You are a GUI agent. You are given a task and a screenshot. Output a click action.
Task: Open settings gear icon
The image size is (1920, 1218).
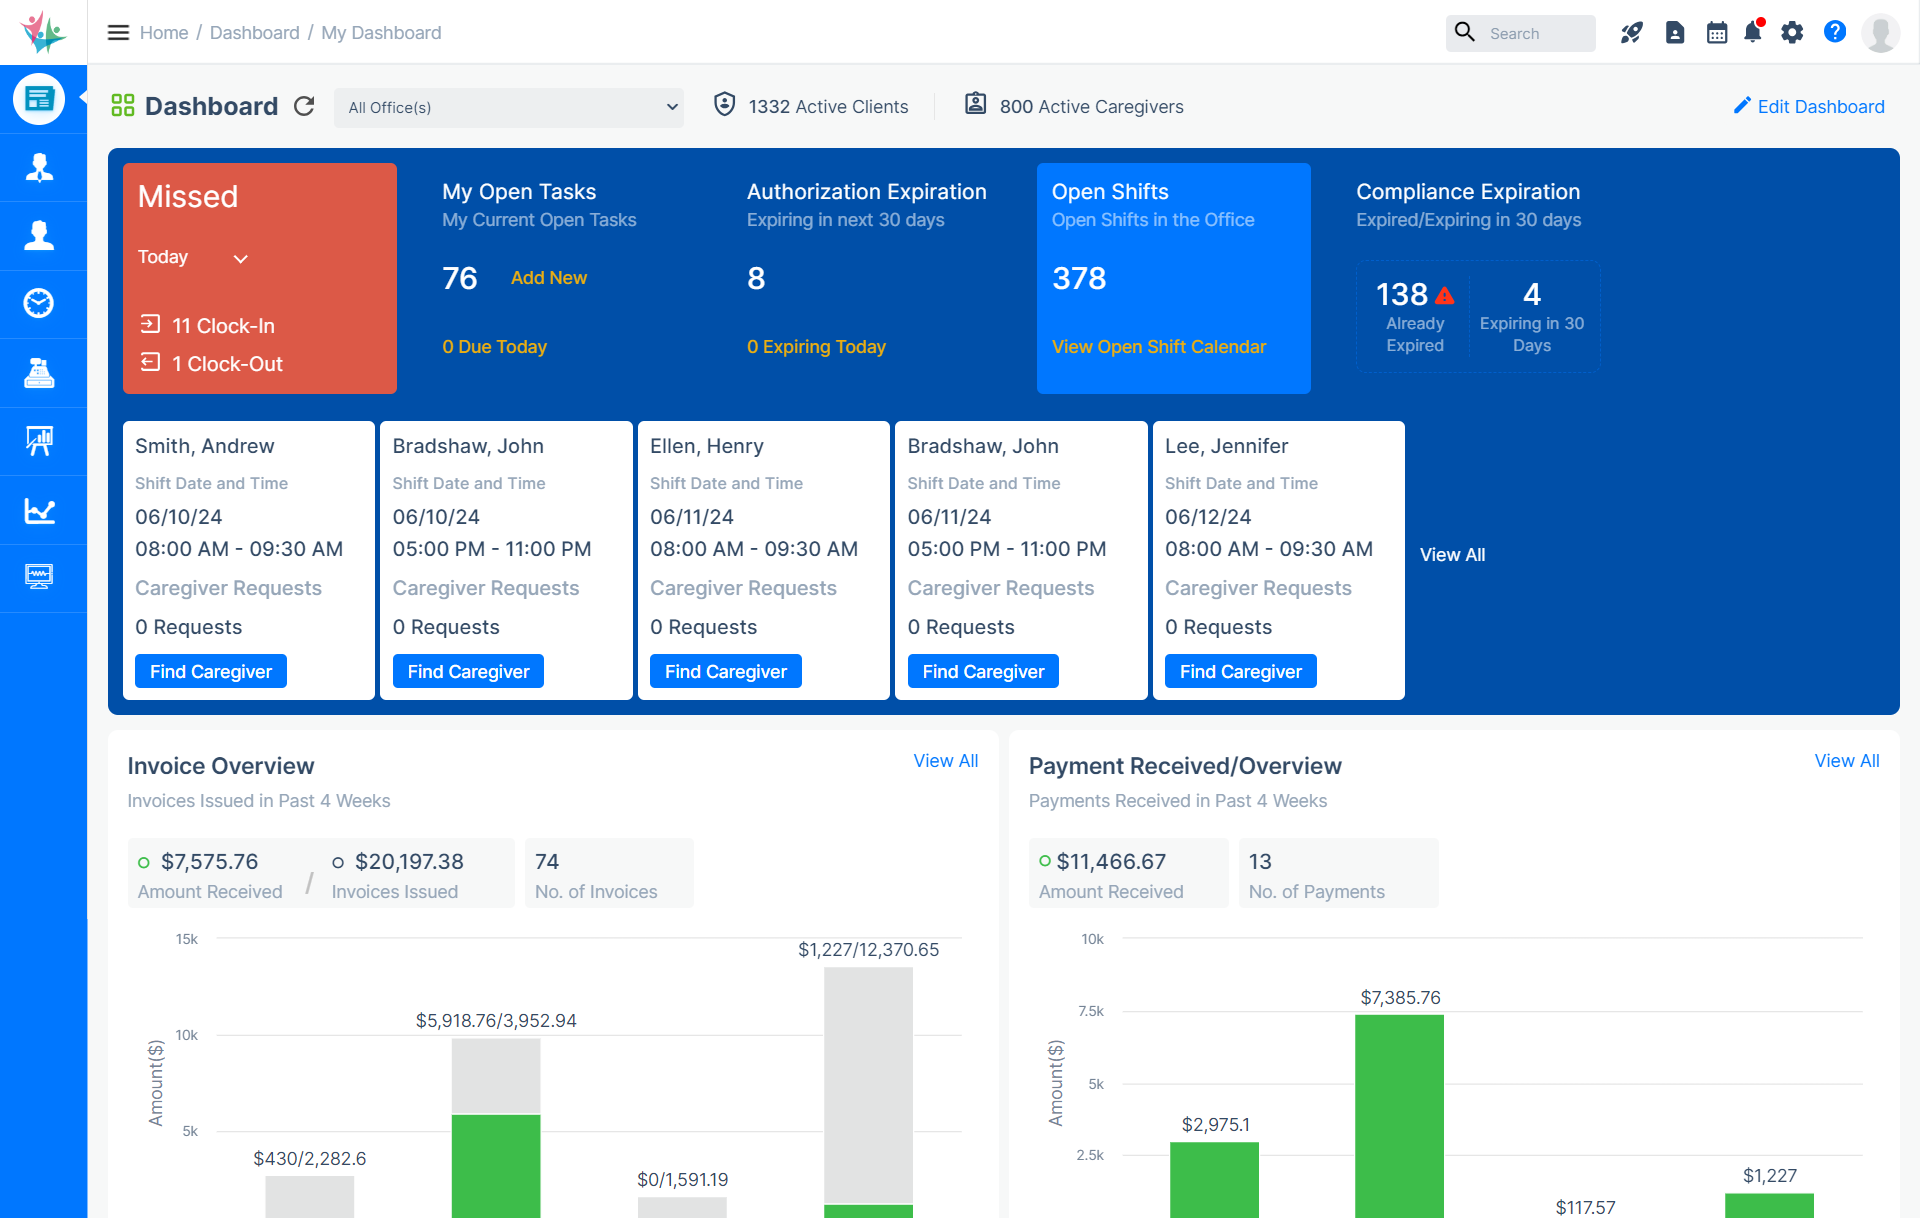click(1793, 33)
